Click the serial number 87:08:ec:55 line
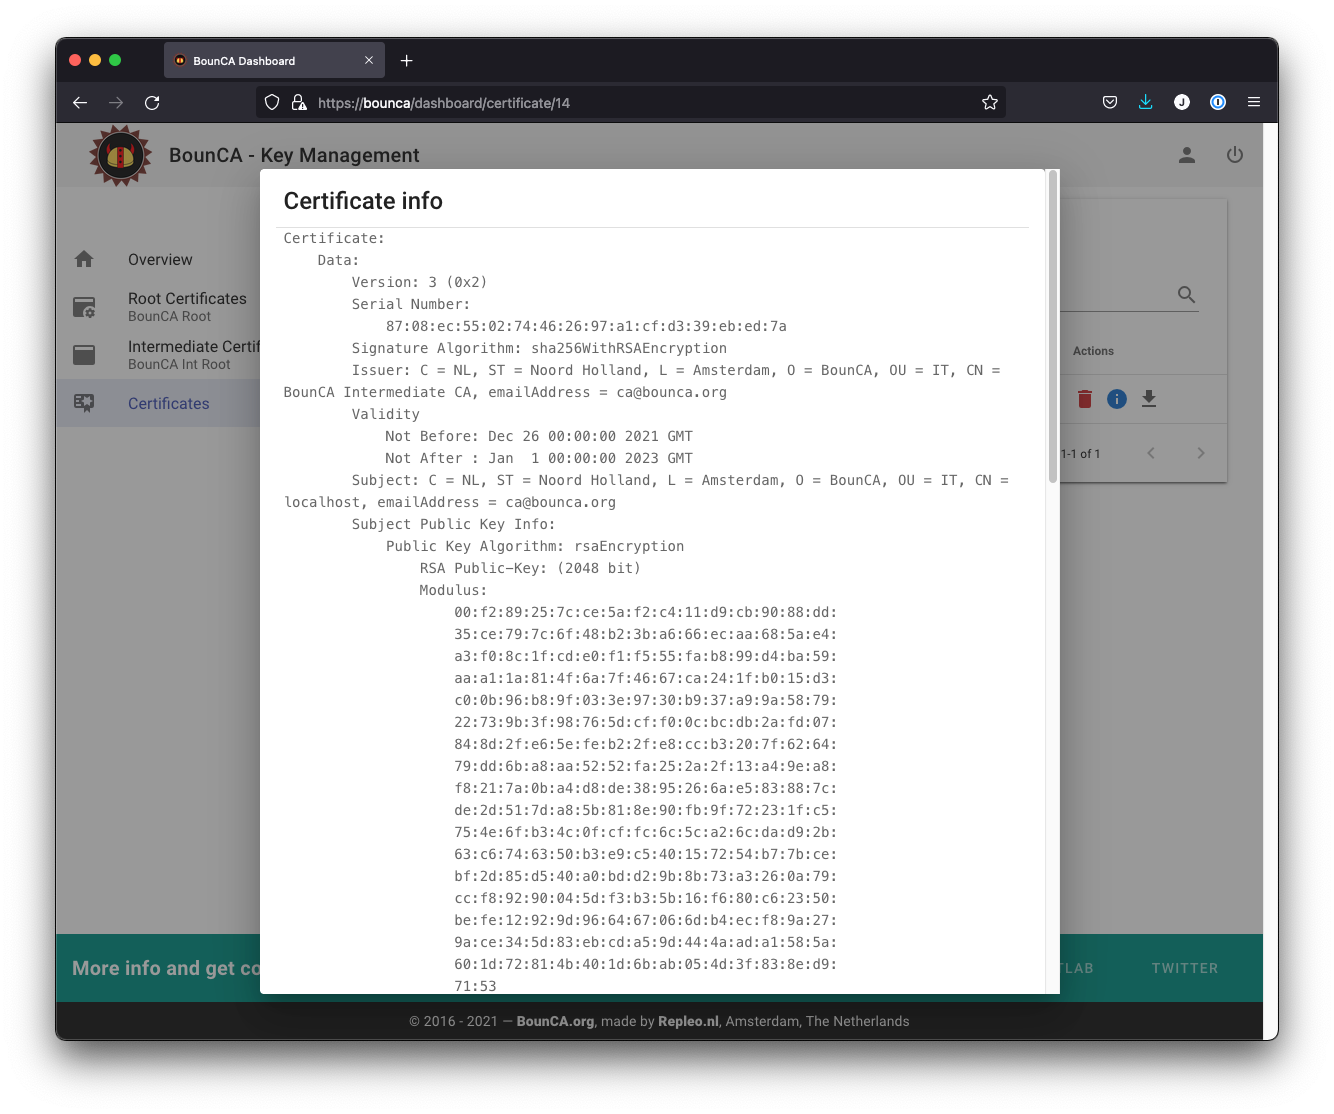Screen dimensions: 1334x1114 pyautogui.click(x=586, y=326)
